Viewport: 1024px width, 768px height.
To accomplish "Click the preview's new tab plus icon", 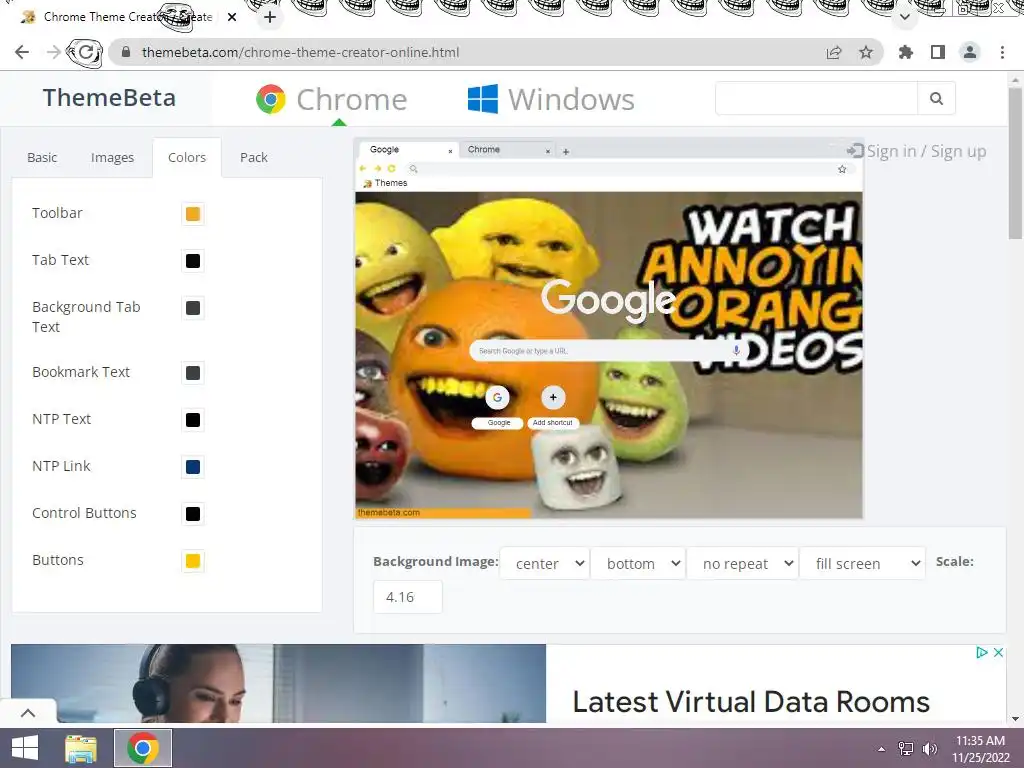I will tap(566, 152).
